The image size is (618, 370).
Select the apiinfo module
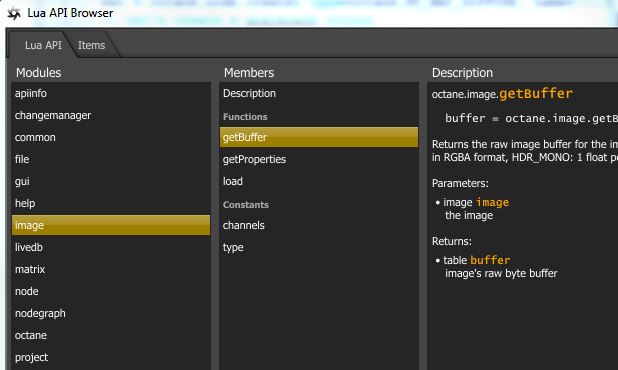point(111,93)
